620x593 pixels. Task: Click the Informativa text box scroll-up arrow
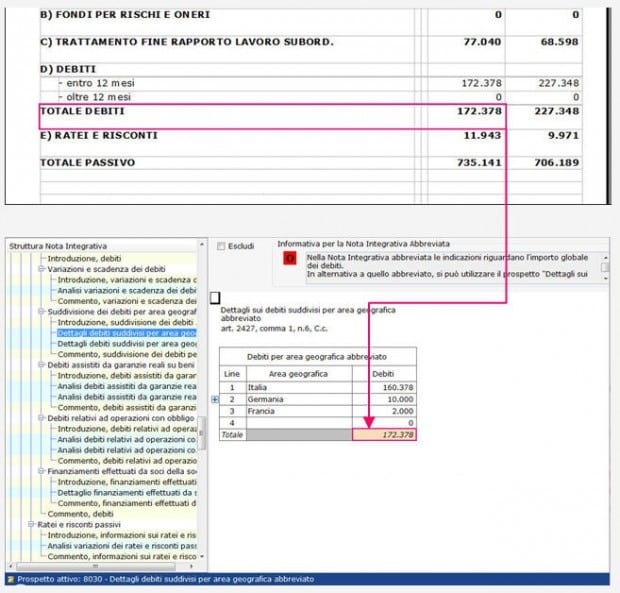605,257
